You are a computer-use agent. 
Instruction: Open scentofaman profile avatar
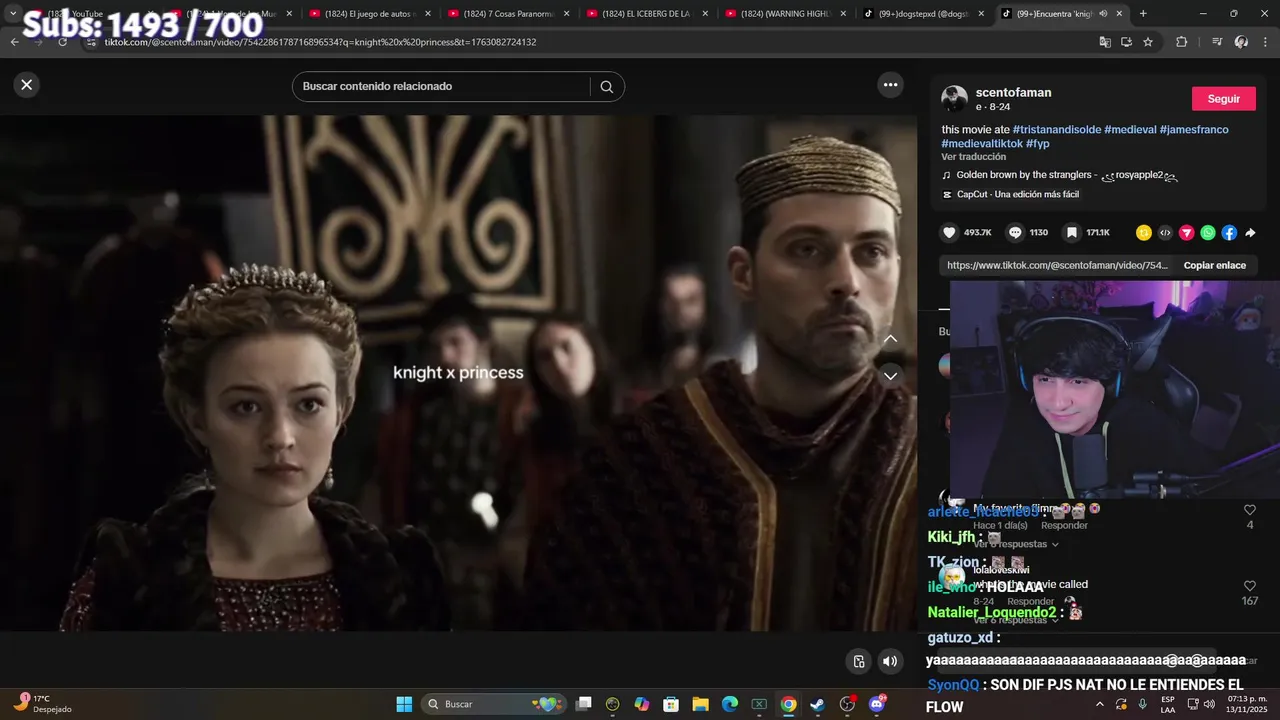pyautogui.click(x=955, y=99)
